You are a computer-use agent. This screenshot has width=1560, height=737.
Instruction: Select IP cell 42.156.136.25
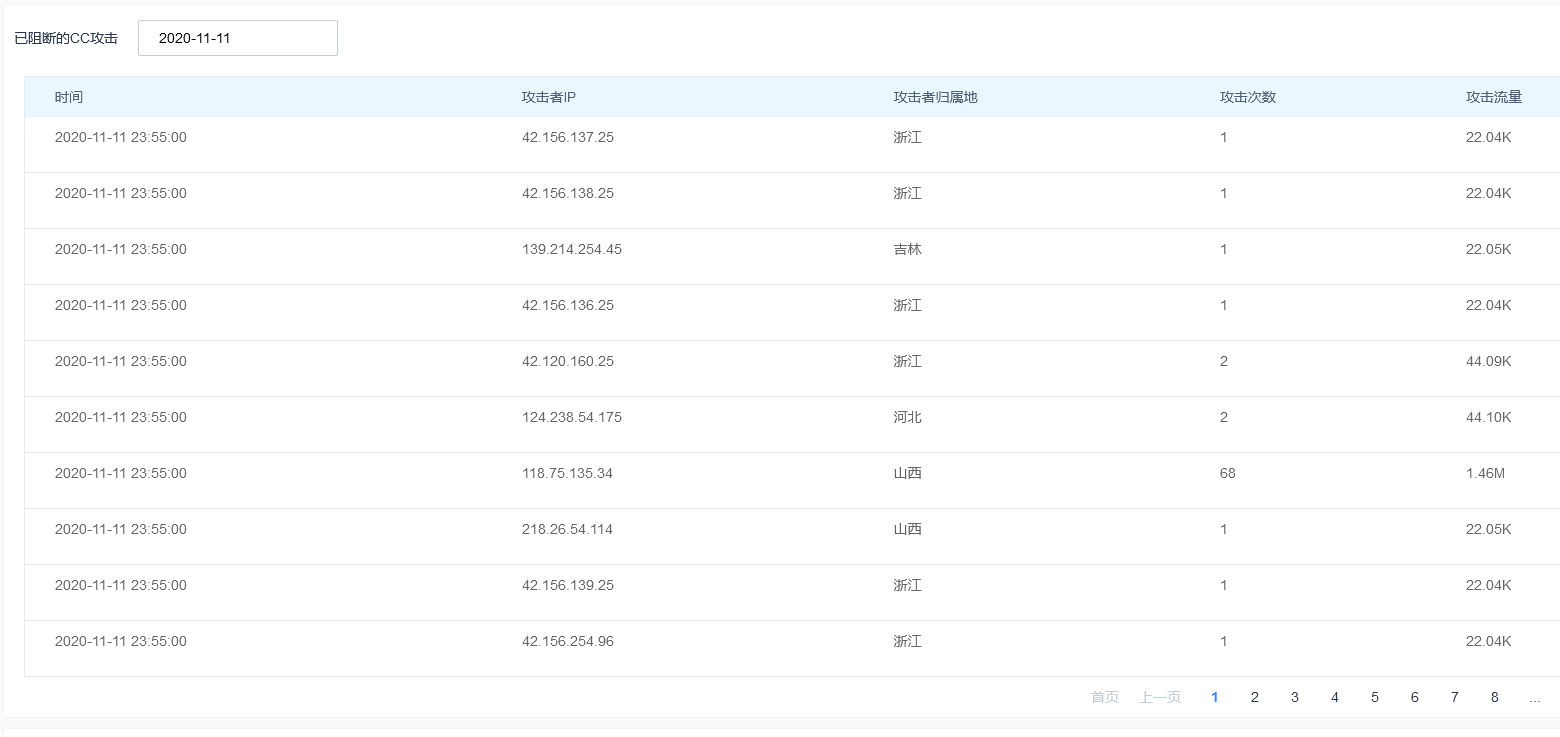coord(568,305)
